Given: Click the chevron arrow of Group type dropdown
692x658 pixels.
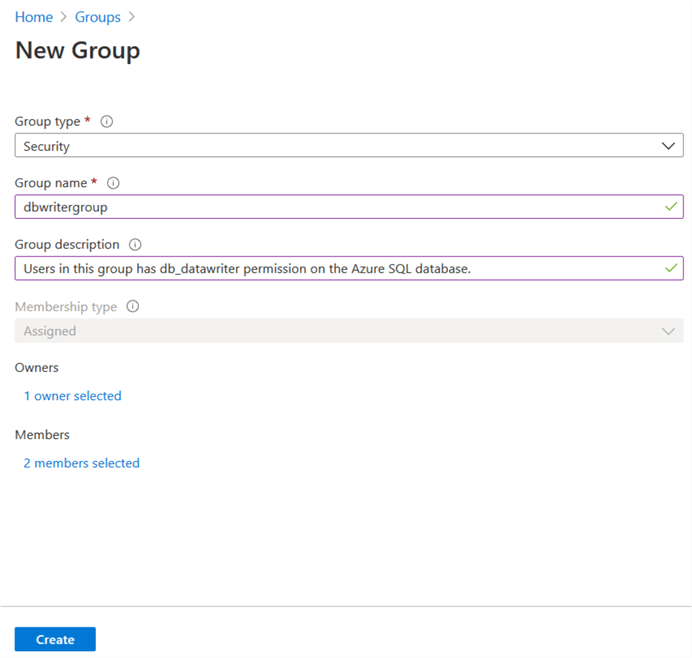Looking at the screenshot, I should pos(669,146).
